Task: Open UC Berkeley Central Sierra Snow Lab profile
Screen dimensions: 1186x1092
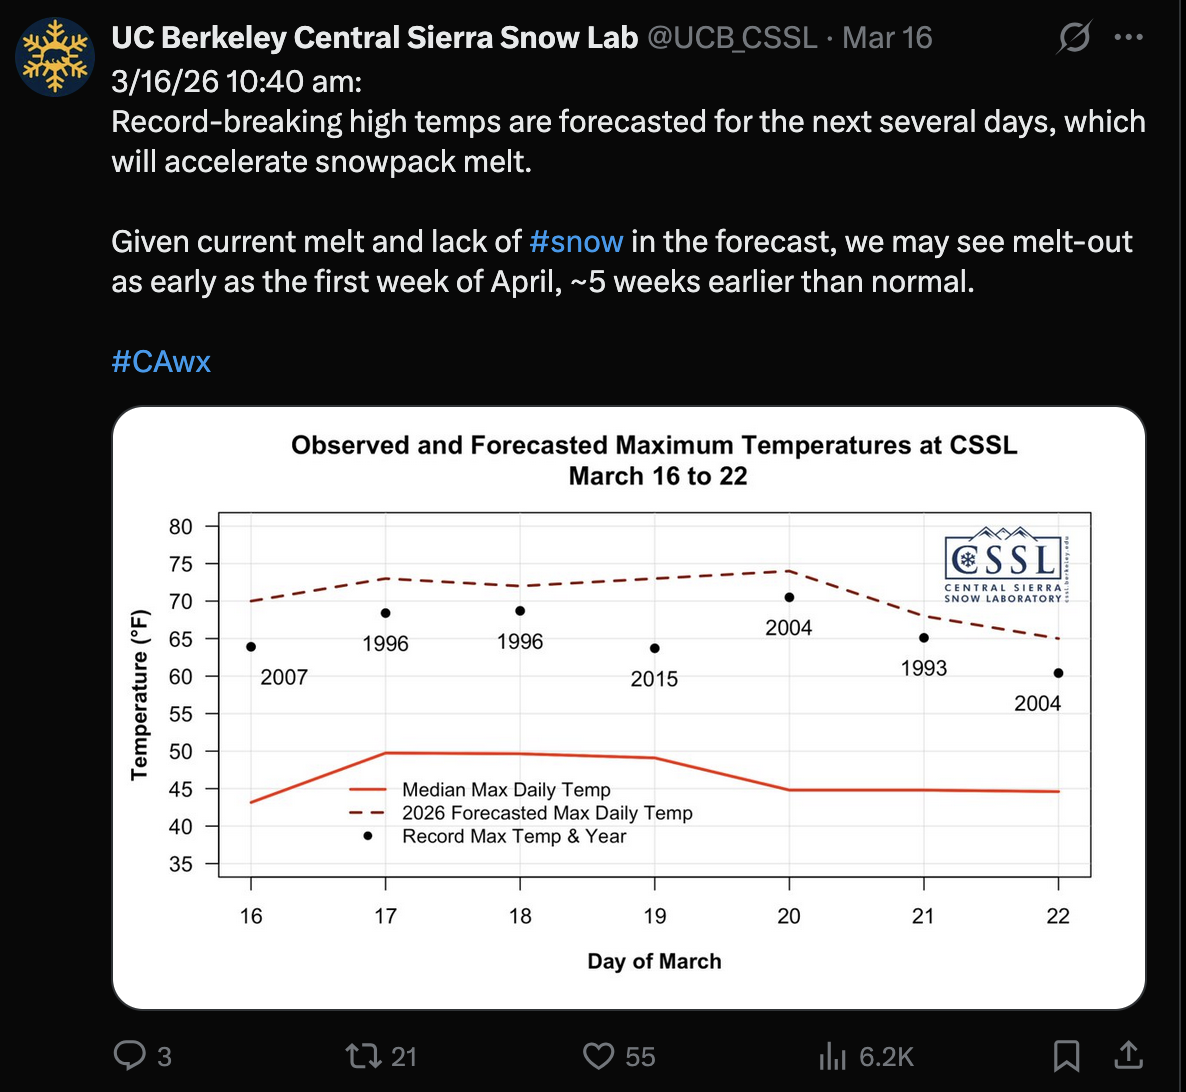Action: click(374, 38)
